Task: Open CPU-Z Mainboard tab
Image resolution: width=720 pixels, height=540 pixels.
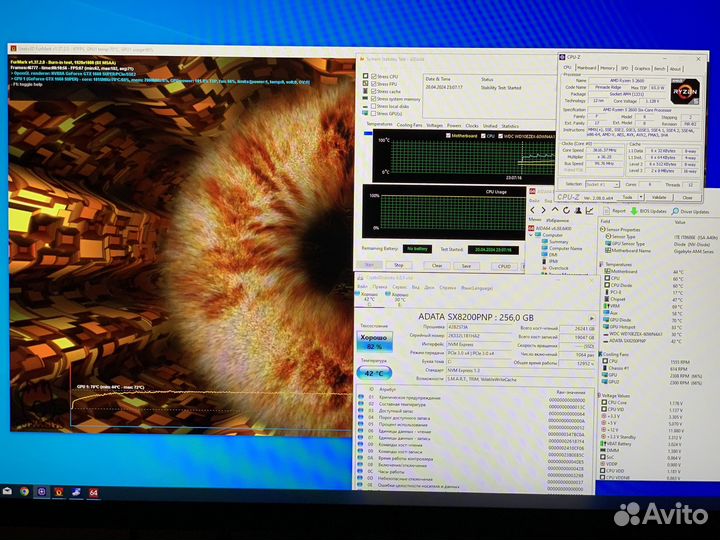Action: tap(586, 68)
